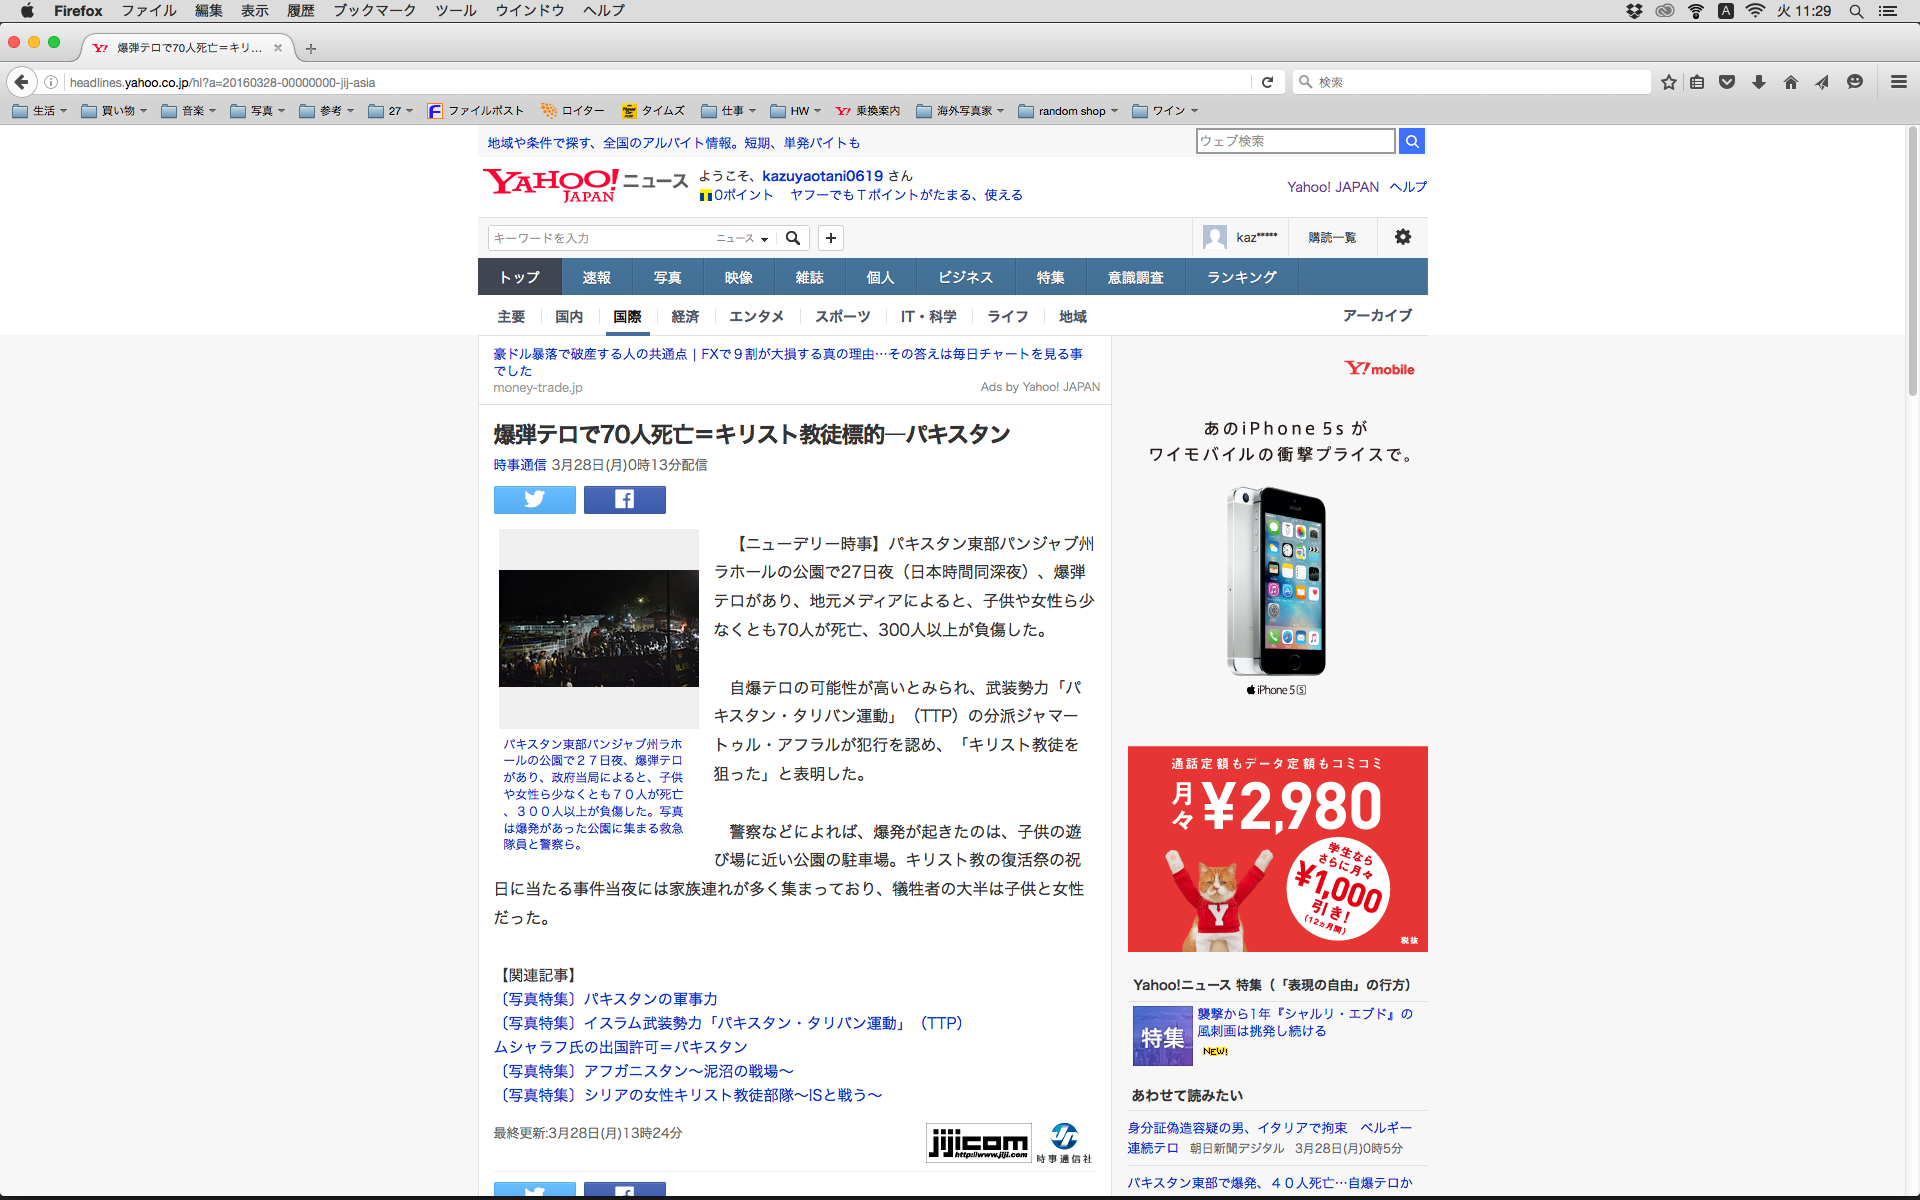Click the article photo thumbnail
Image resolution: width=1920 pixels, height=1200 pixels.
click(x=598, y=628)
